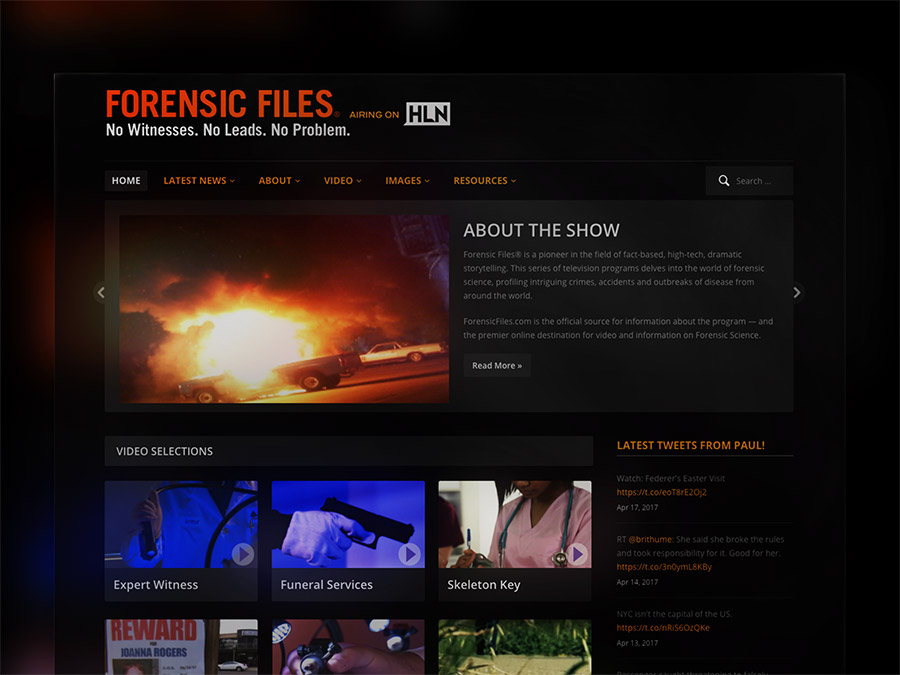This screenshot has height=675, width=900.
Task: Click the Apr 17, 2017 tweet date
Action: pyautogui.click(x=637, y=507)
